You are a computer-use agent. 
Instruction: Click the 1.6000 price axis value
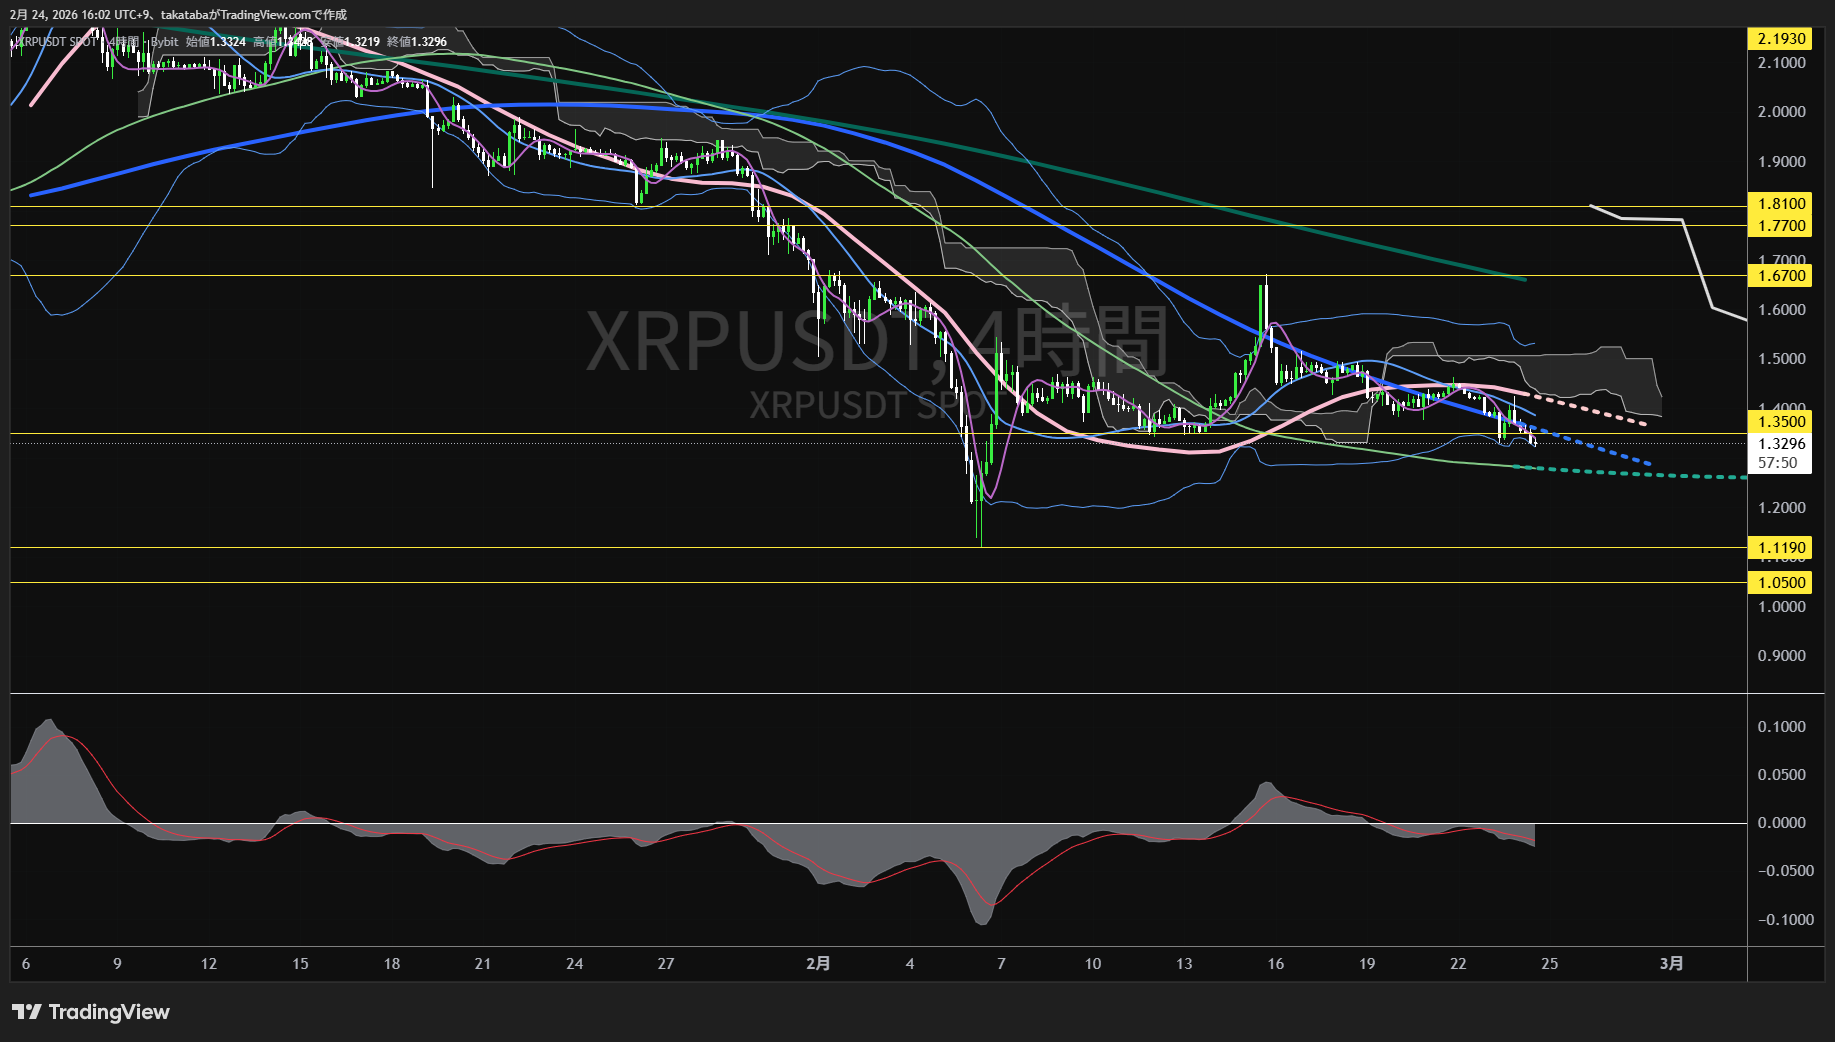[1781, 310]
